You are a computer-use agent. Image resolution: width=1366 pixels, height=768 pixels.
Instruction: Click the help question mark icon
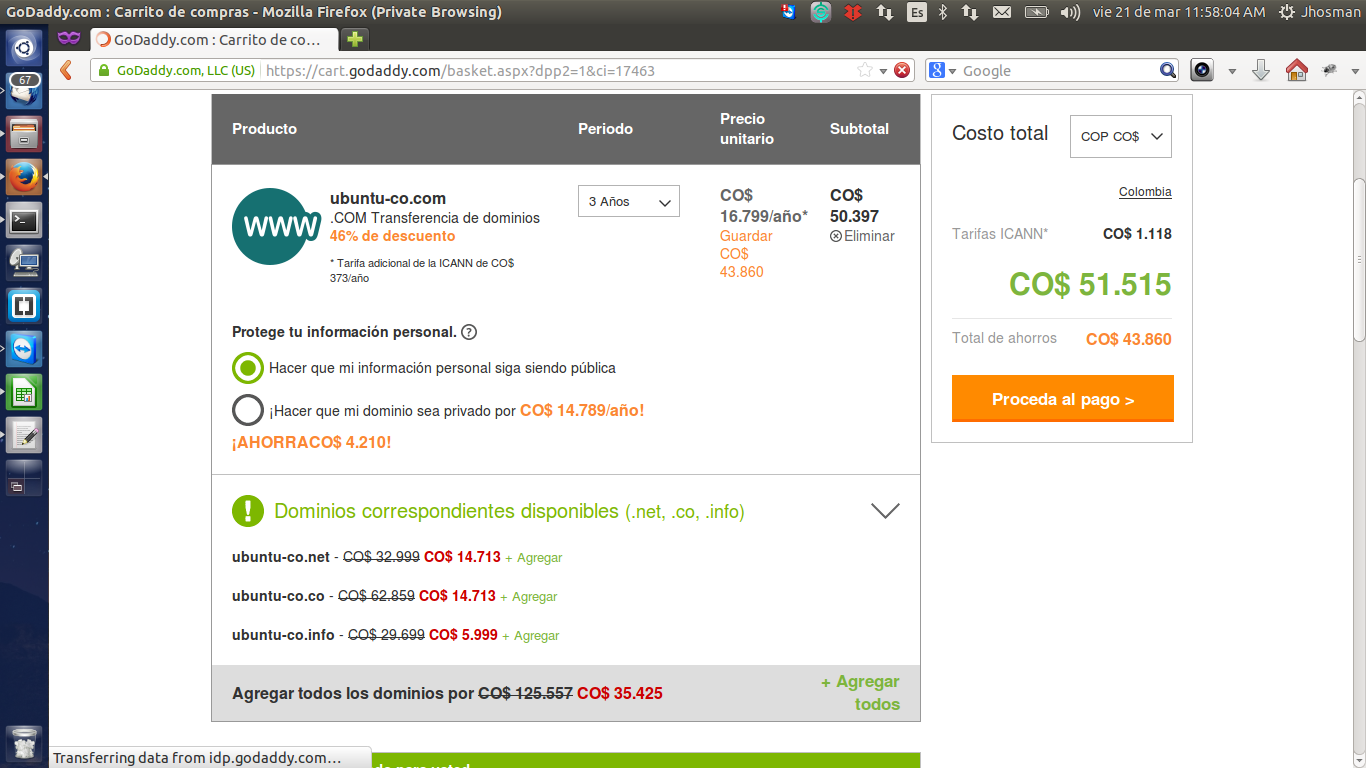(x=469, y=332)
